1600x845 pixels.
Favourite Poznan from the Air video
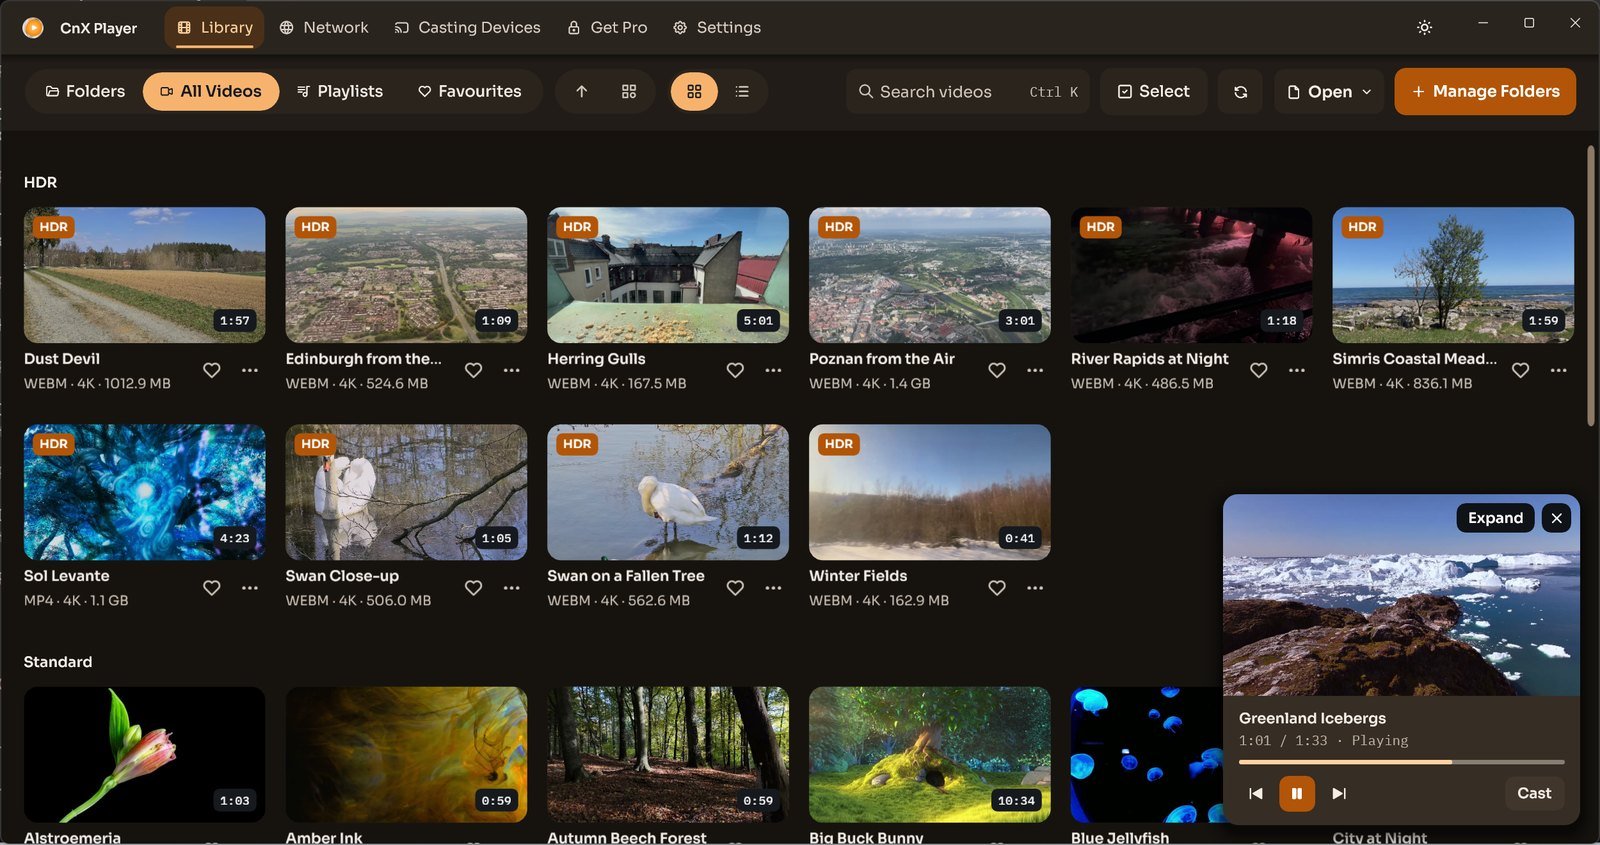pos(997,370)
